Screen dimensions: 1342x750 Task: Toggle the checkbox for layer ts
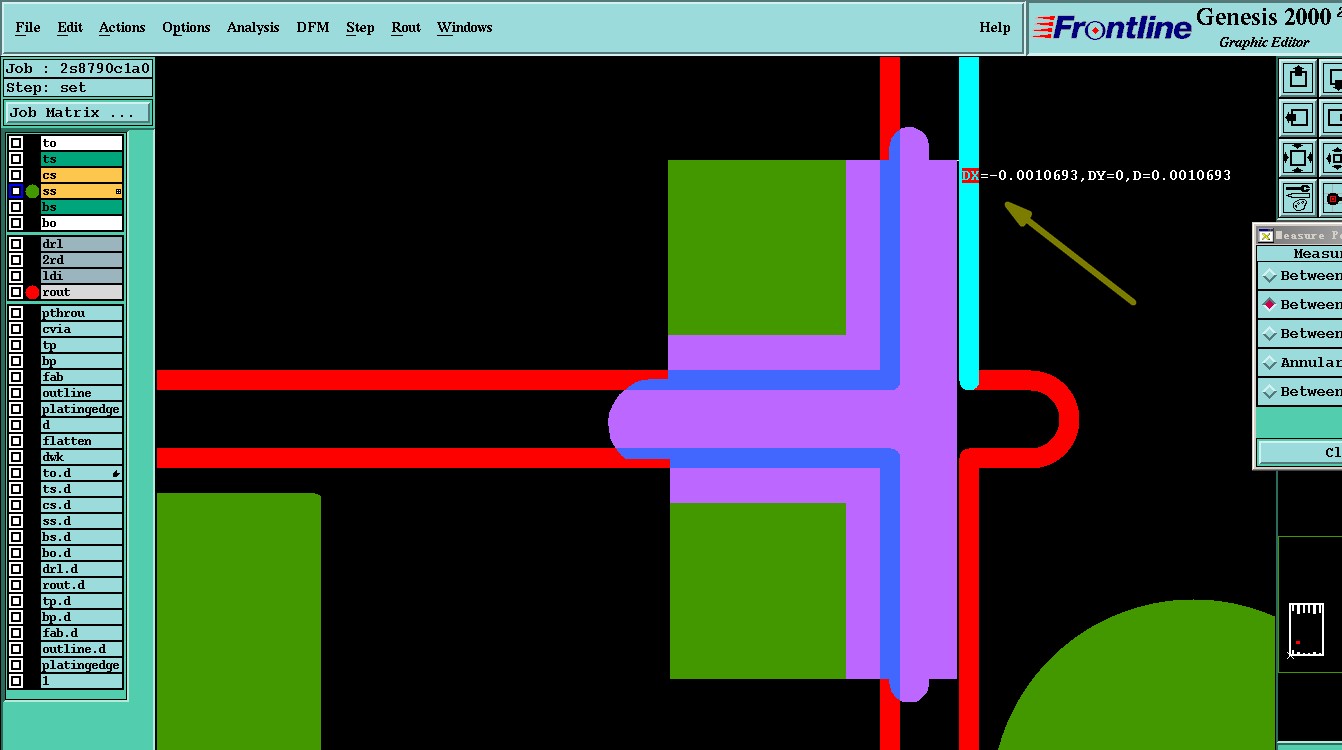pyautogui.click(x=16, y=159)
